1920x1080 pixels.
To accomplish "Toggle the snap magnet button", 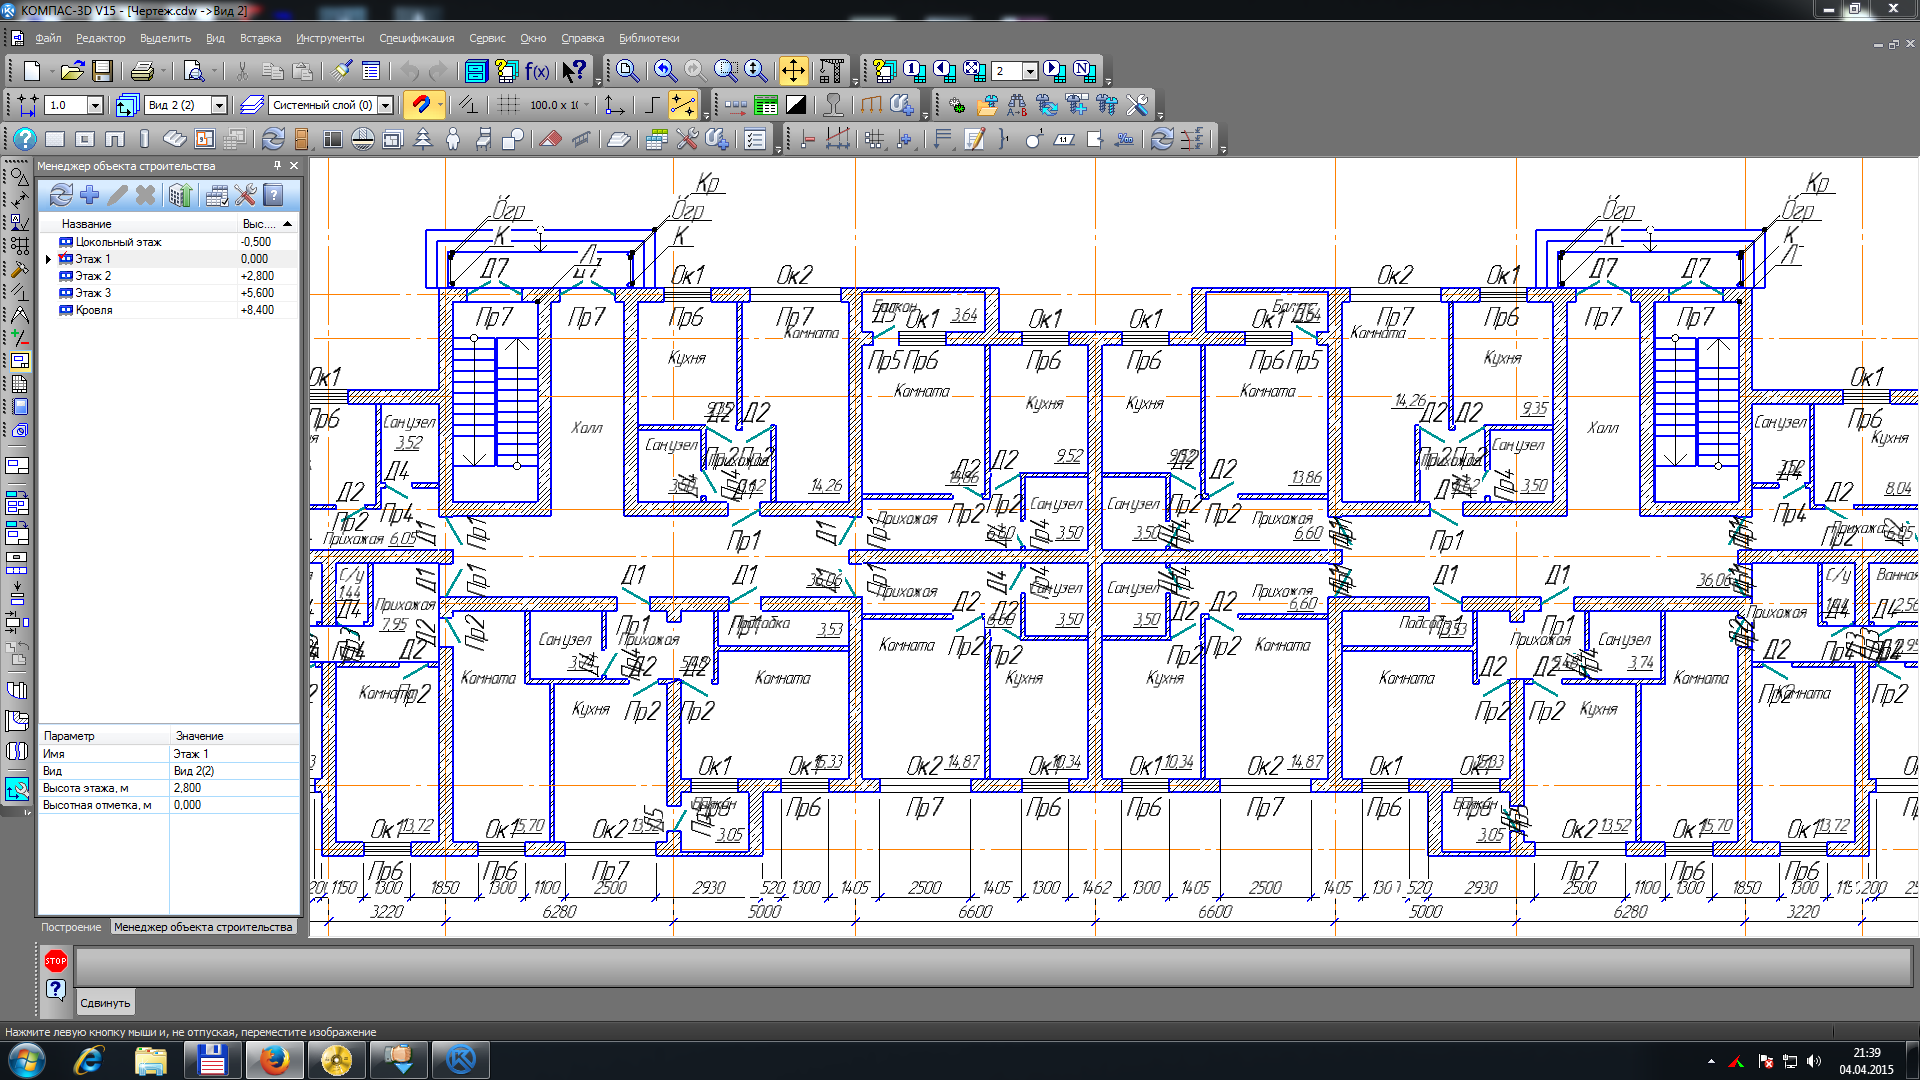I will (421, 105).
